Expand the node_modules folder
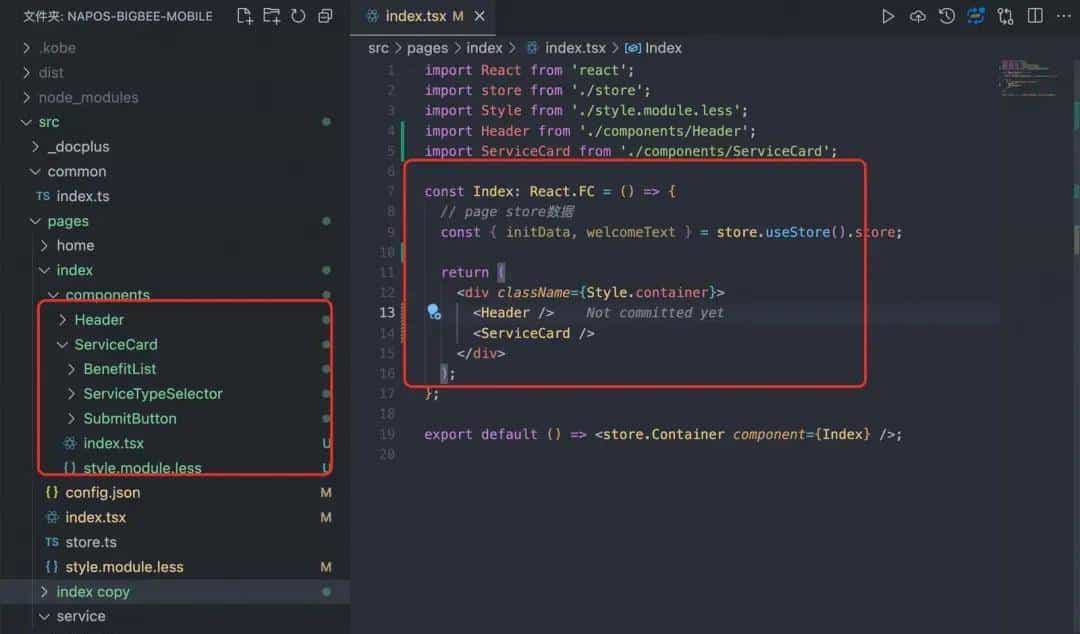This screenshot has width=1080, height=634. click(88, 97)
